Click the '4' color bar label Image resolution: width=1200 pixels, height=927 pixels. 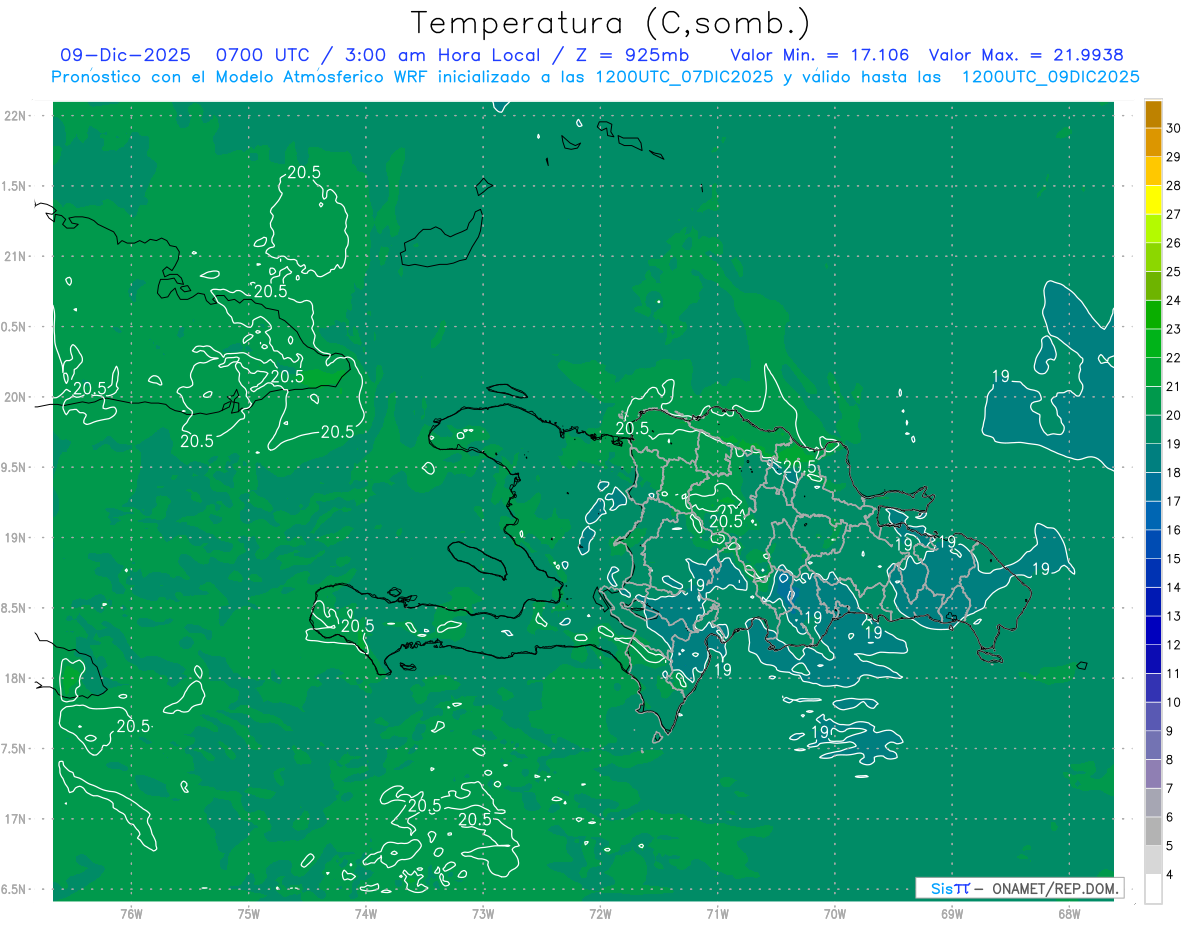(x=1171, y=875)
